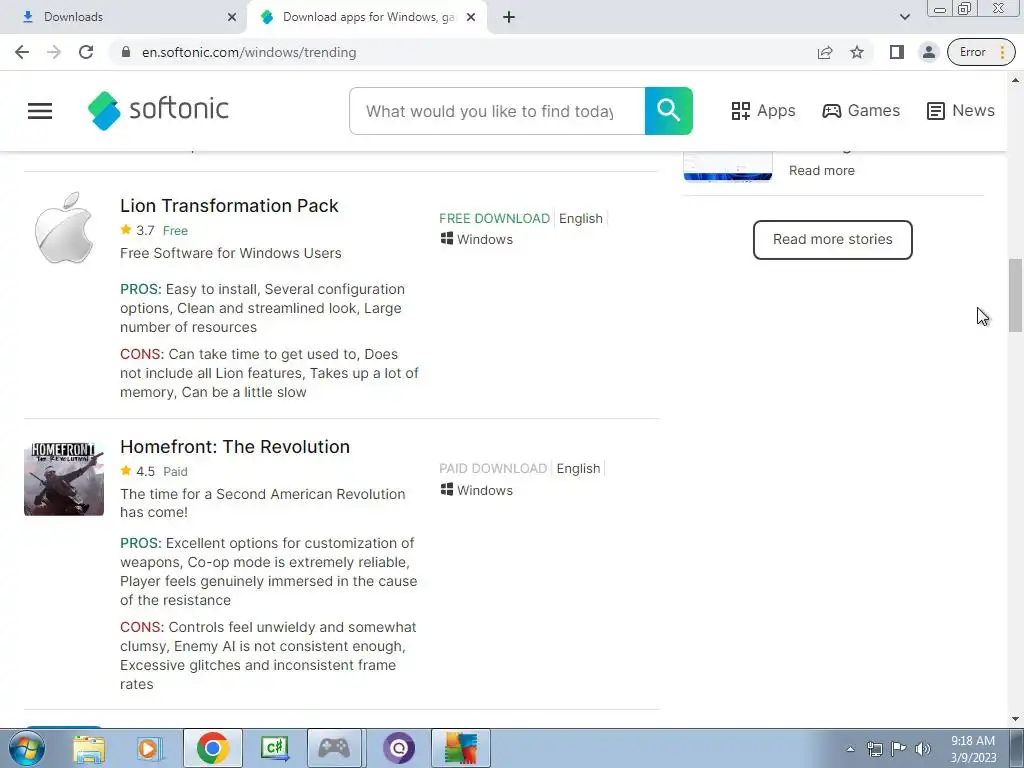This screenshot has width=1024, height=768.
Task: Click the network tray icon
Action: coord(874,749)
